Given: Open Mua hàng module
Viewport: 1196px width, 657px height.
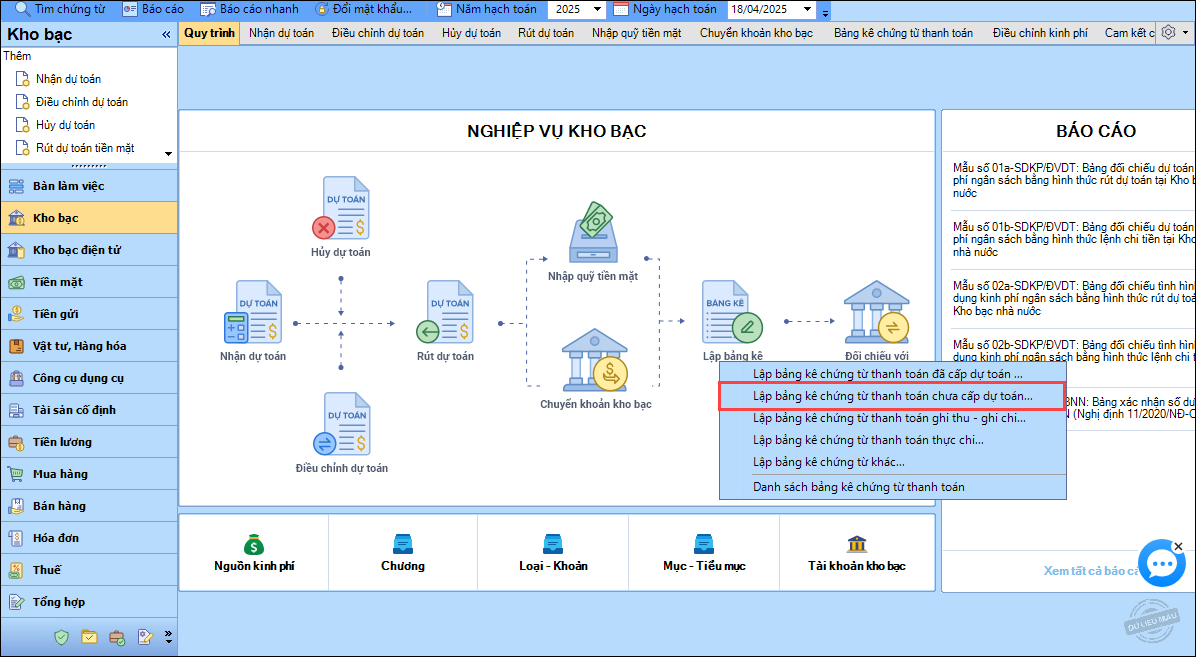Looking at the screenshot, I should click(x=88, y=474).
